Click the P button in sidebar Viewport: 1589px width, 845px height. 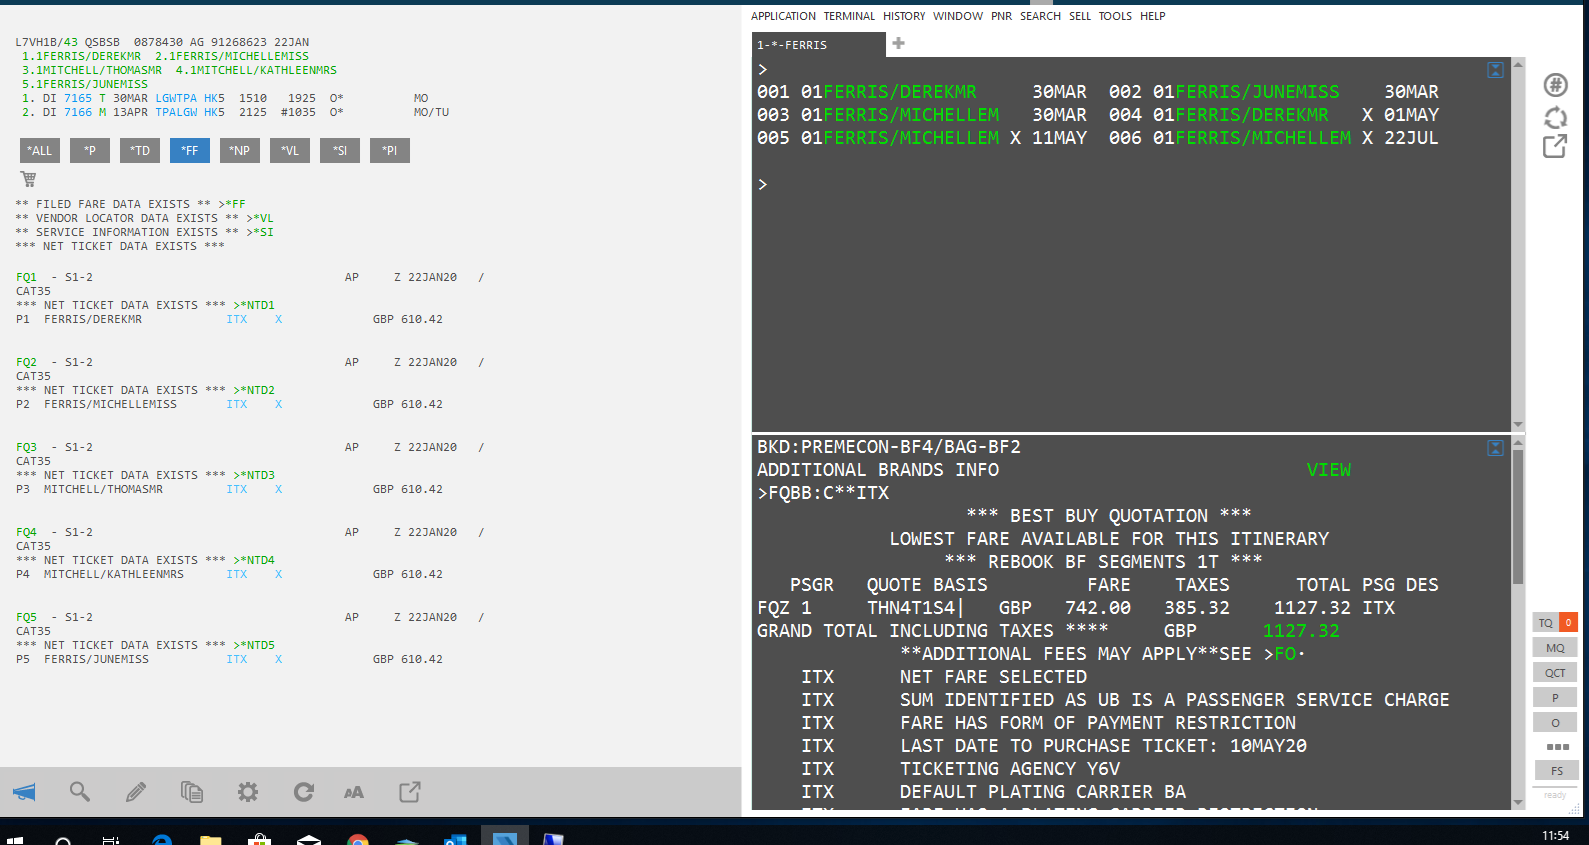pyautogui.click(x=1555, y=698)
